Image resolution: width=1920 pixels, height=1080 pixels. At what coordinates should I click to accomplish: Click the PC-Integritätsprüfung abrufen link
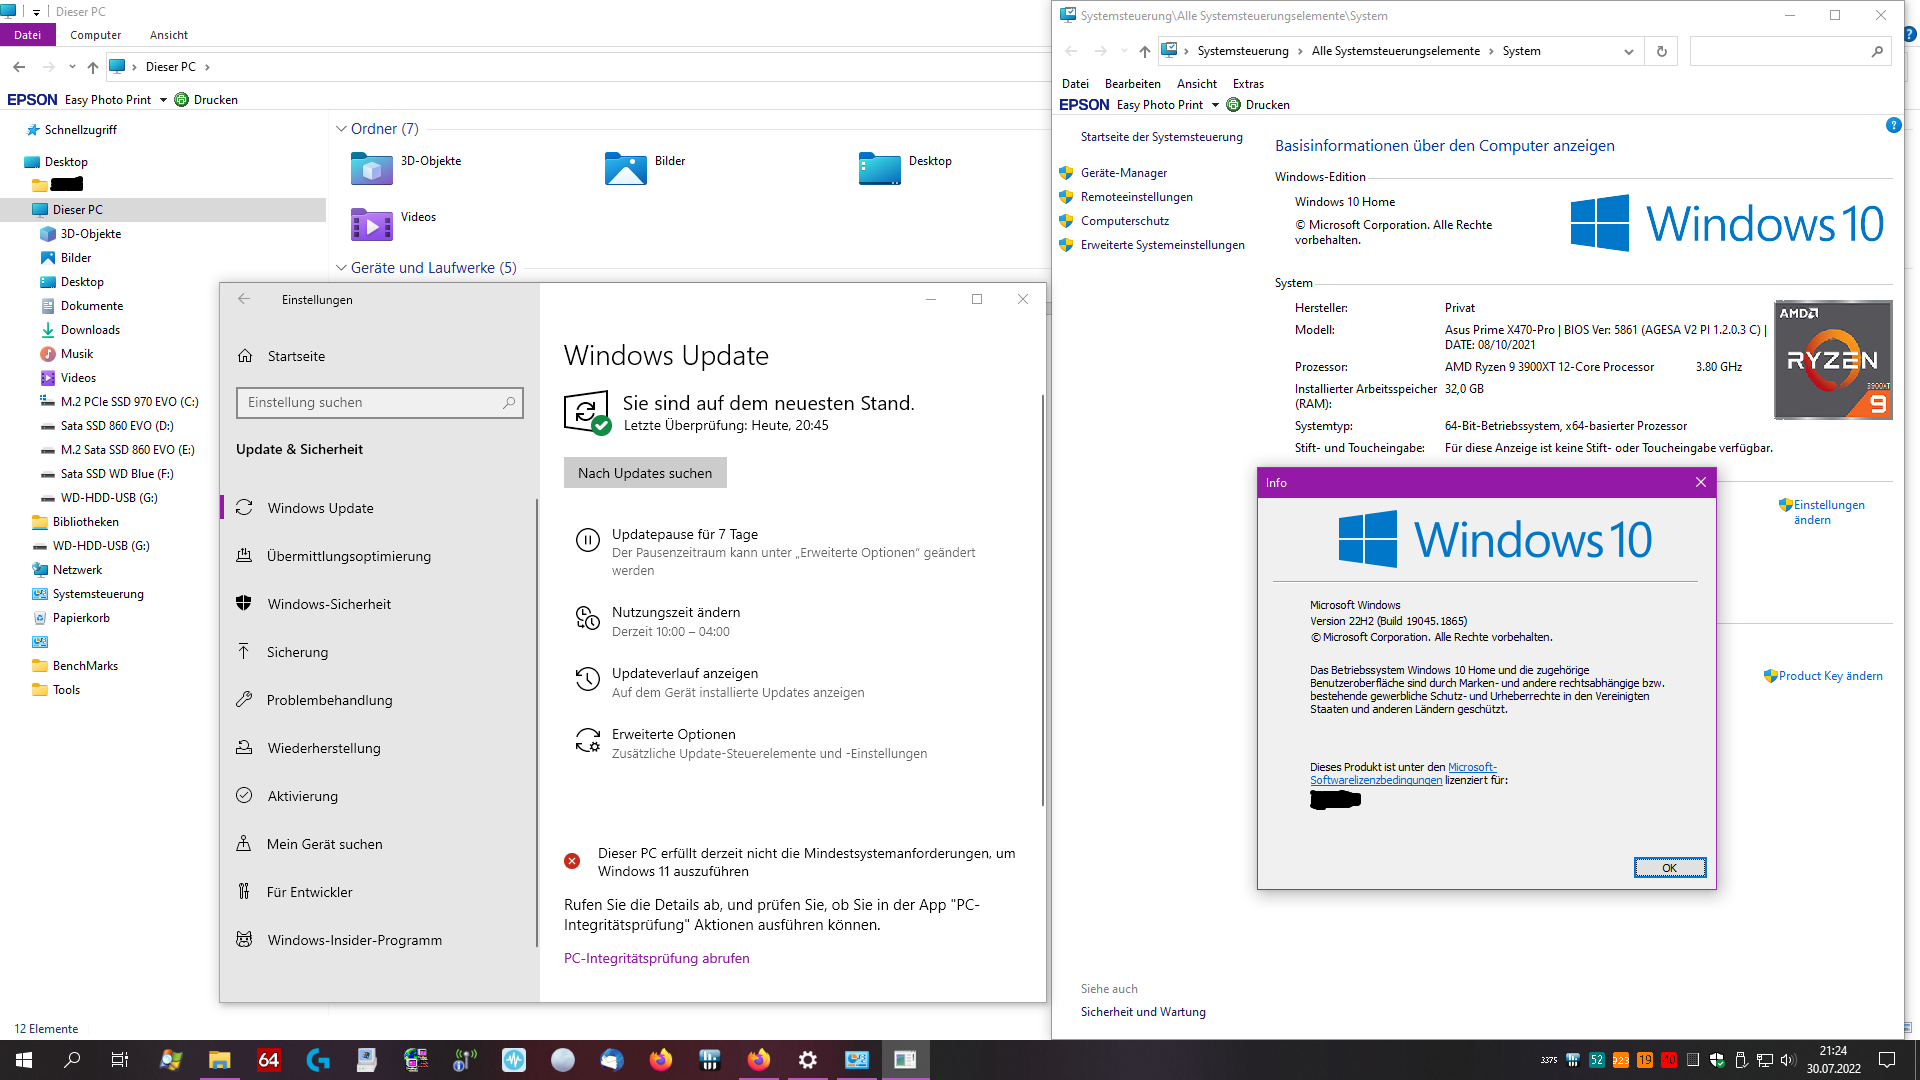coord(656,958)
